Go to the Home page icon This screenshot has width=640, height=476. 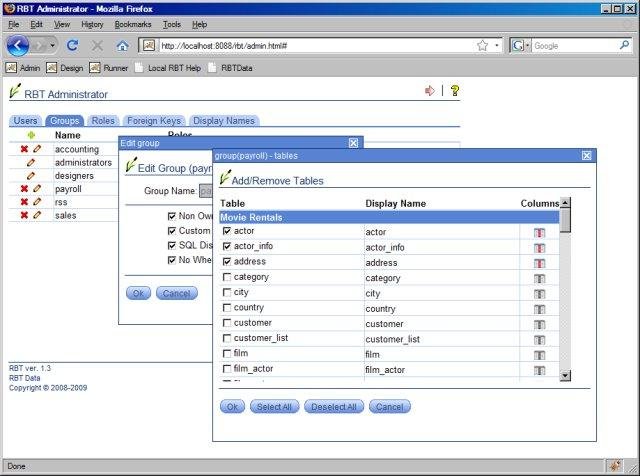tap(122, 46)
